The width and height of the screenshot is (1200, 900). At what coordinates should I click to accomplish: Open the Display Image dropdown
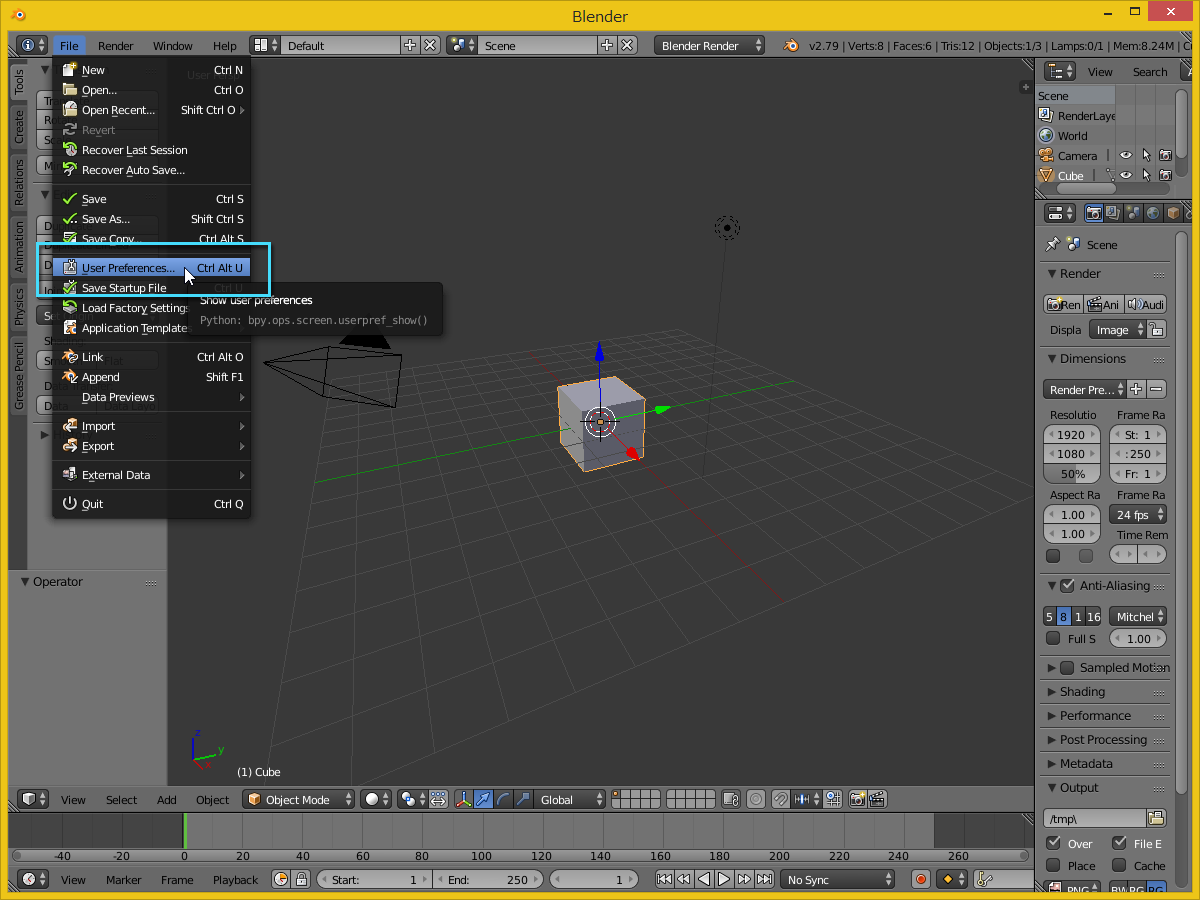point(1117,330)
